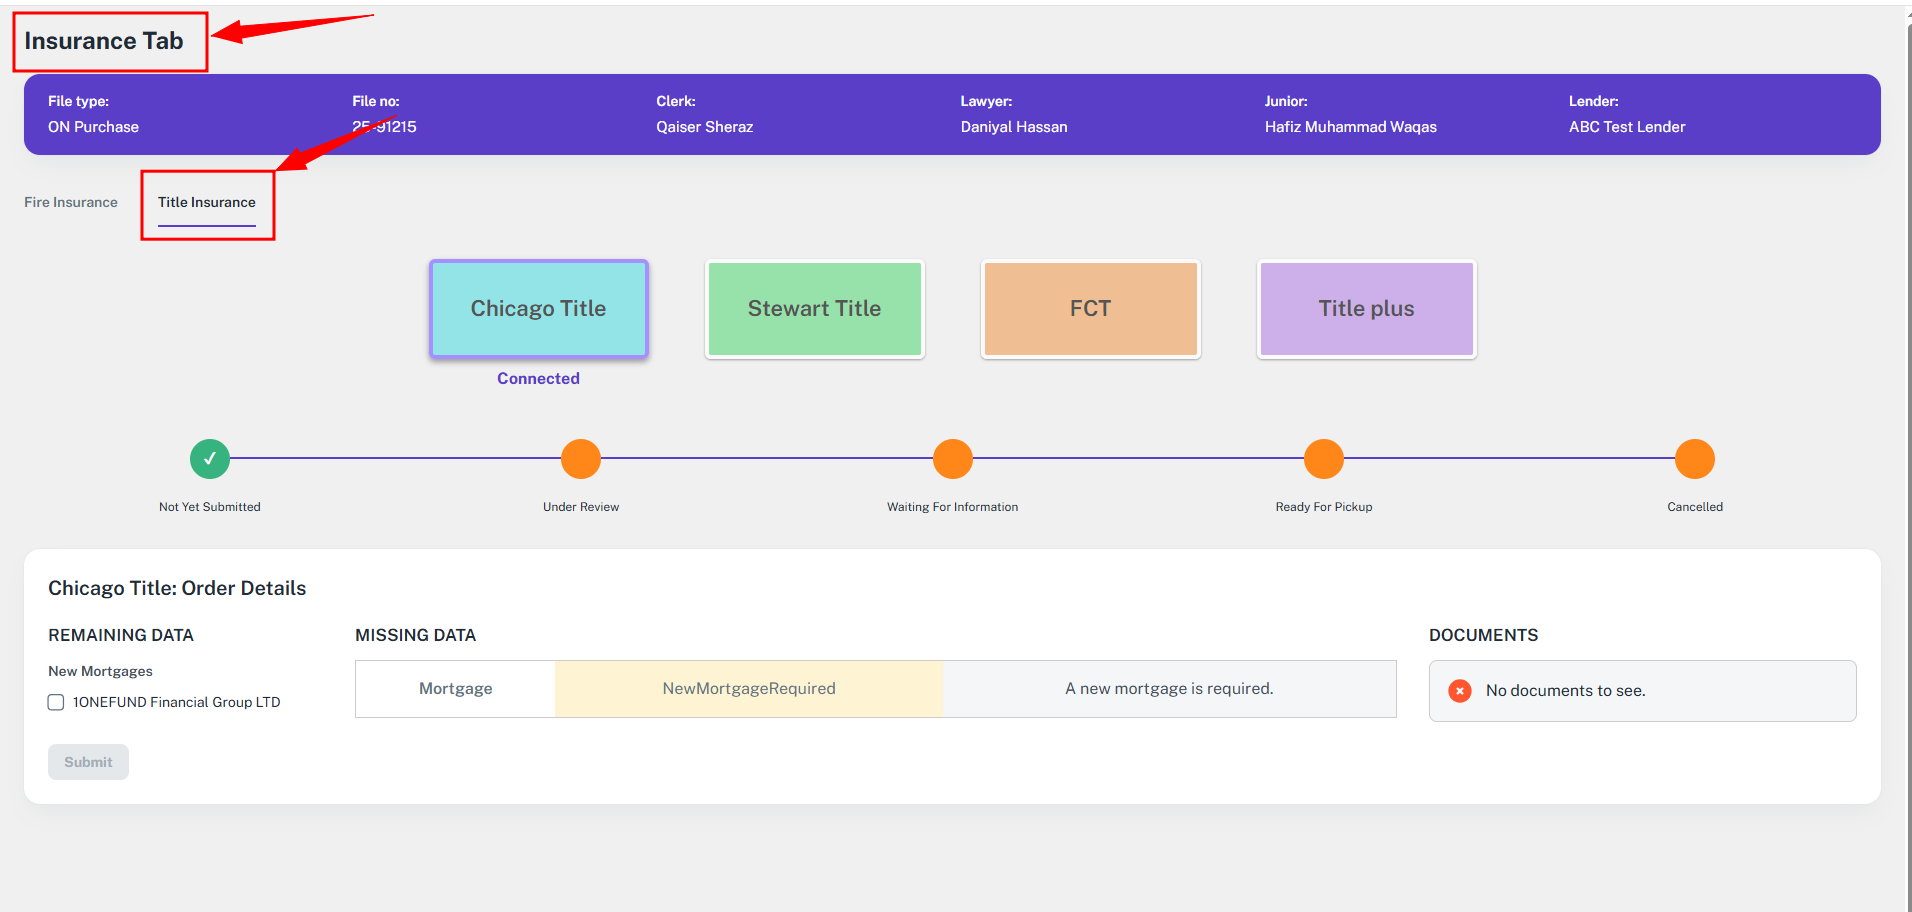Click the red X no-documents icon

pos(1460,691)
